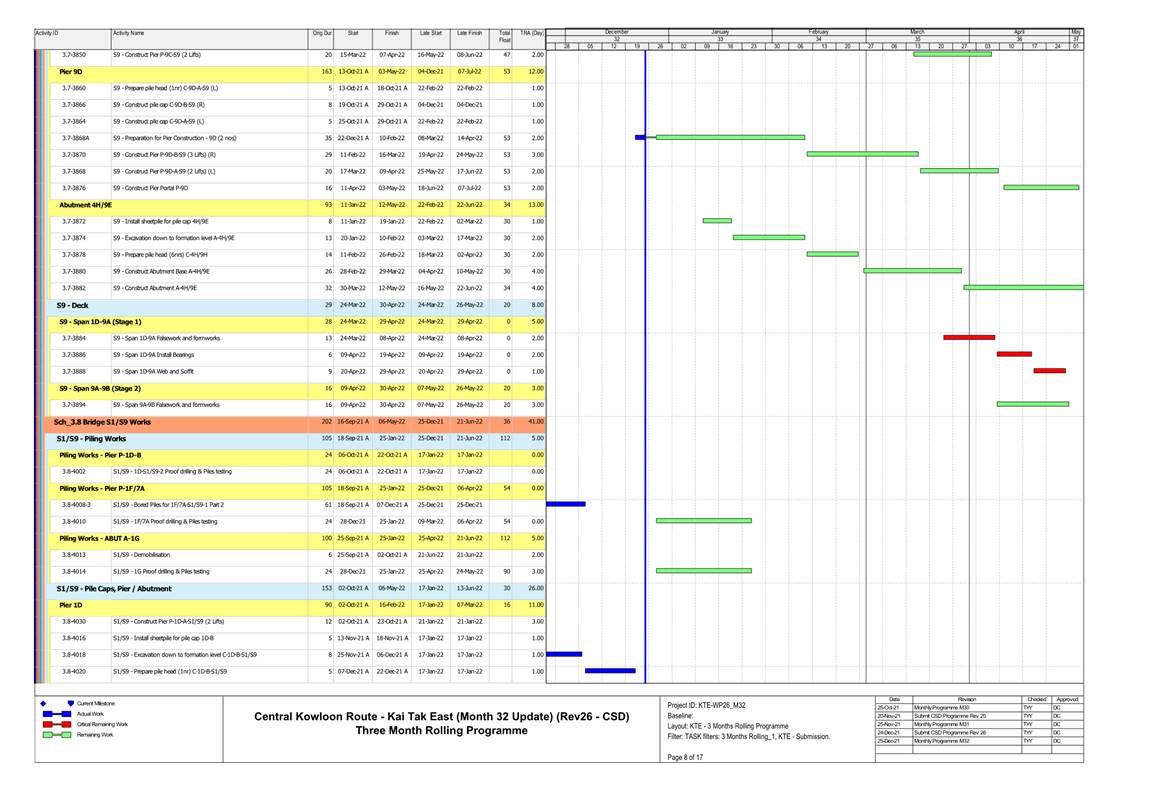The width and height of the screenshot is (1149, 812).
Task: Select the red bar for Span 1D-9A Web and Soffit
Action: click(x=1049, y=371)
